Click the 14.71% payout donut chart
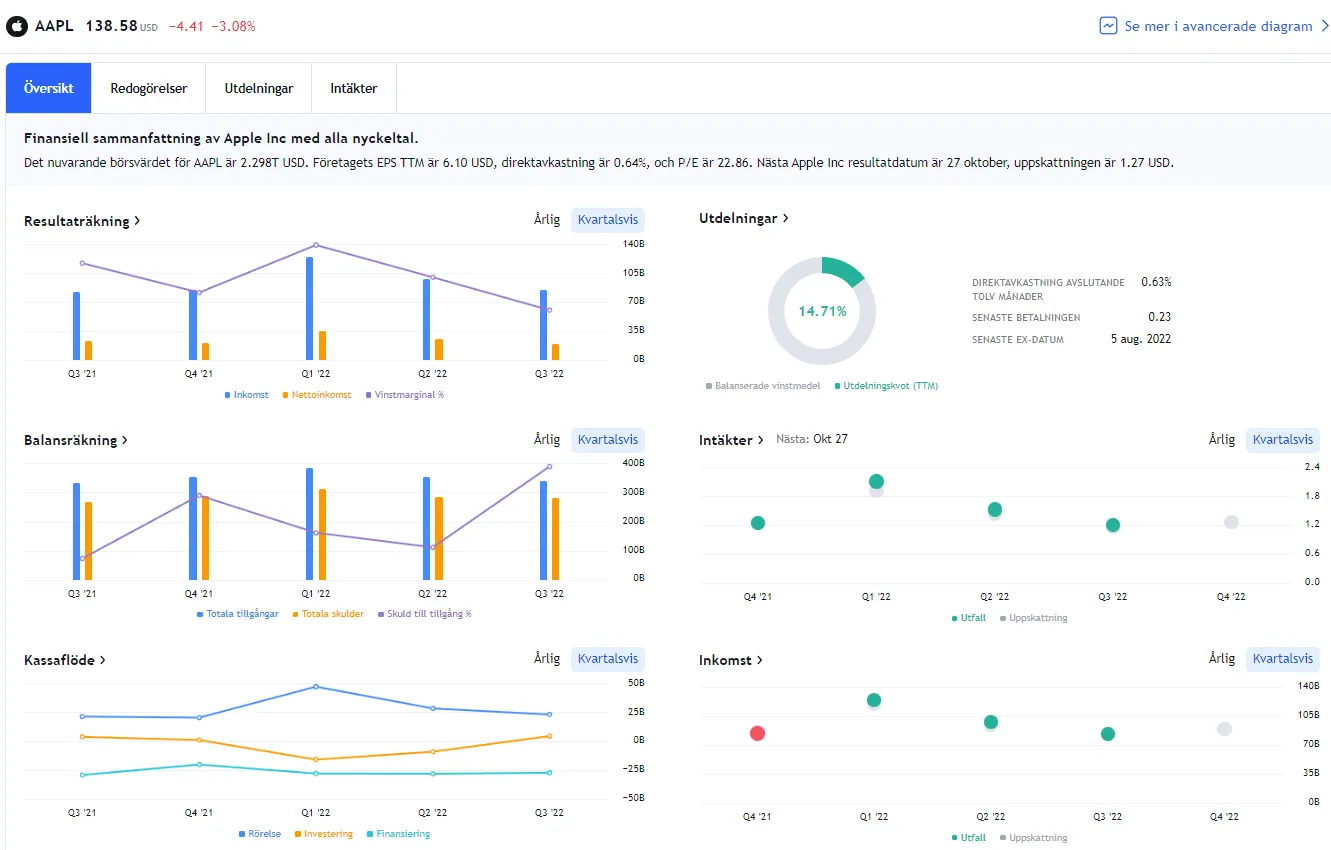1331x850 pixels. 822,311
